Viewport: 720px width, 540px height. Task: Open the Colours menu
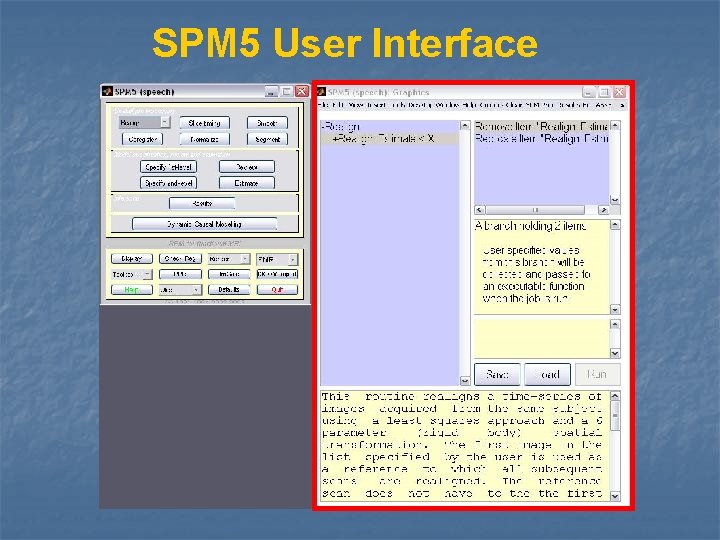pos(491,105)
